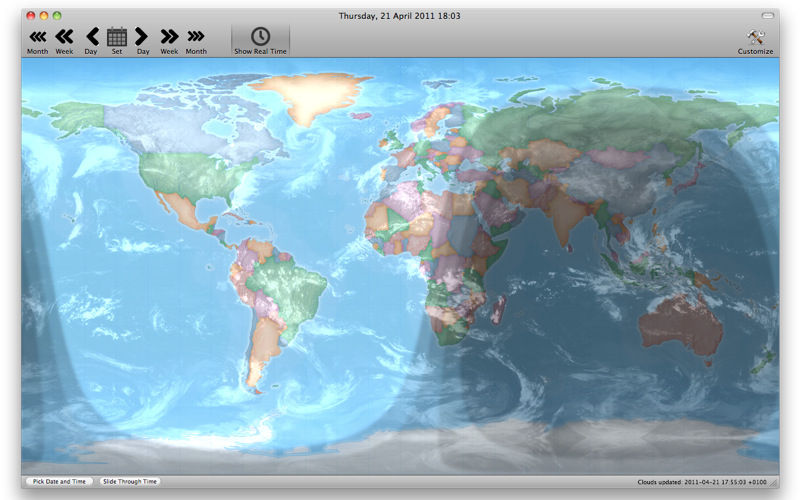800x500 pixels.
Task: Click the window title date text
Action: click(400, 17)
